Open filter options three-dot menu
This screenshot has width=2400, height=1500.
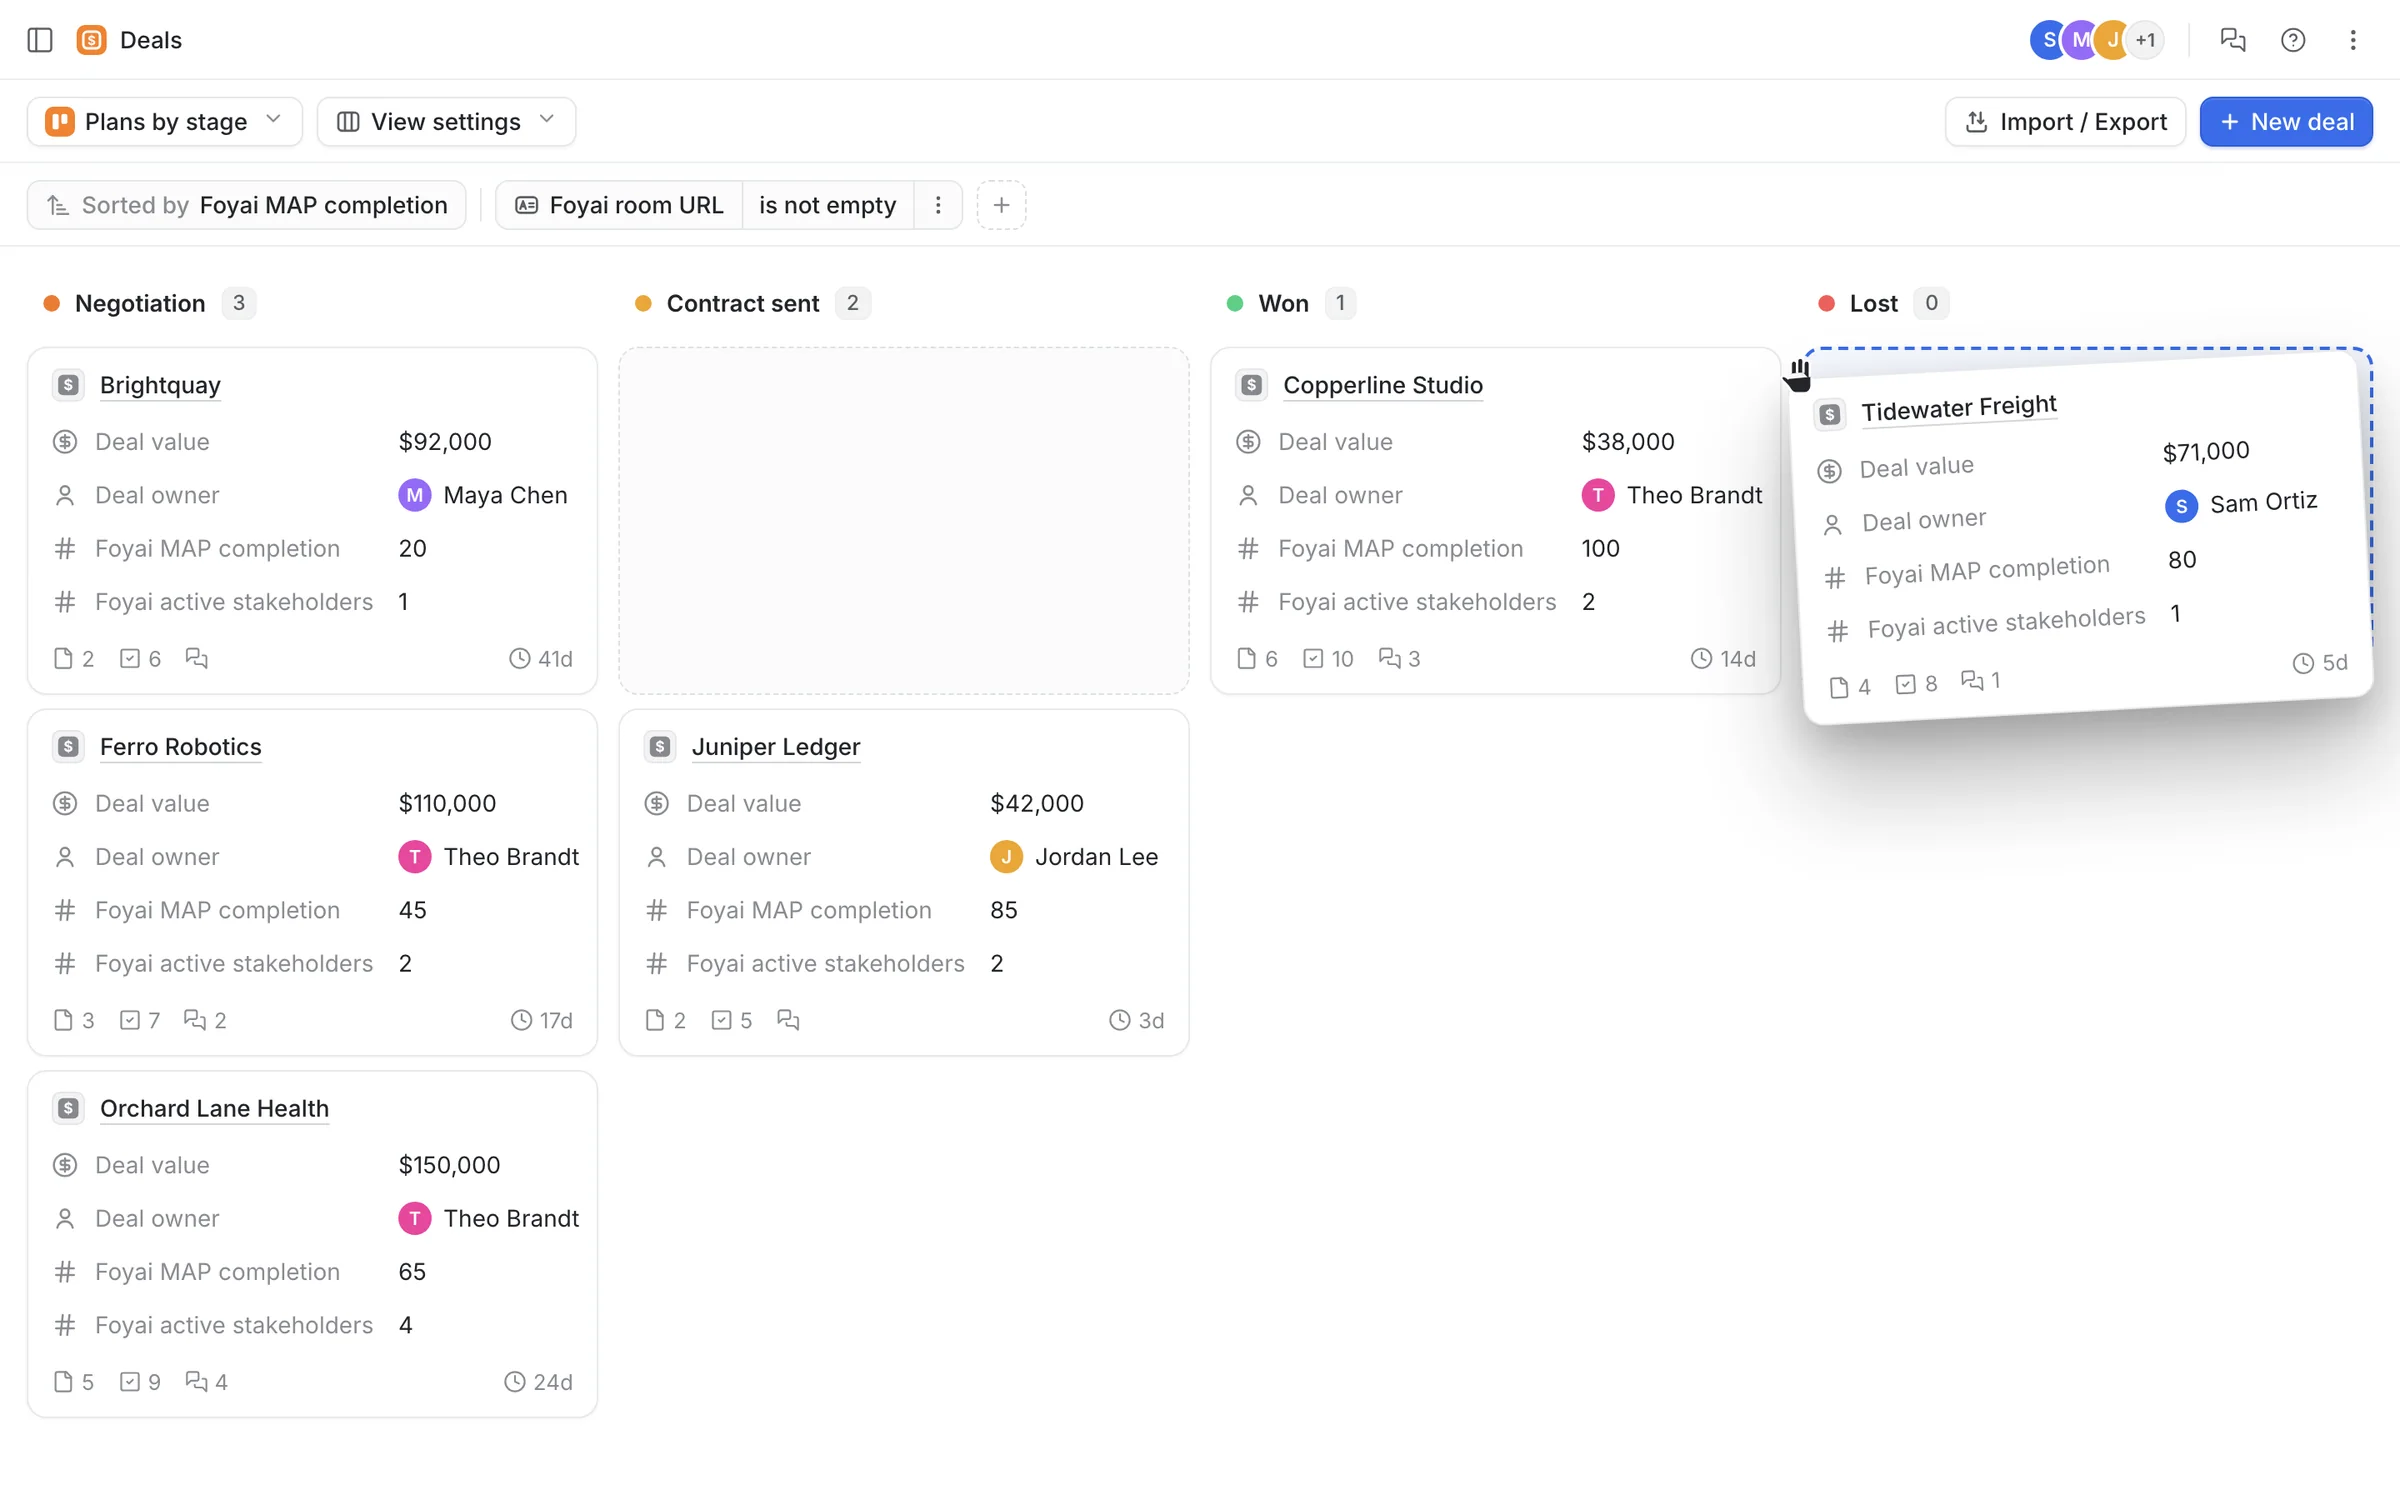[x=937, y=205]
